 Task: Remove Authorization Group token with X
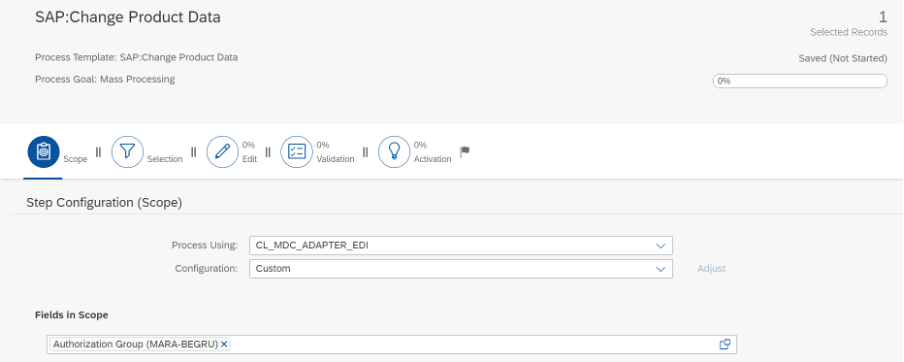click(x=224, y=344)
